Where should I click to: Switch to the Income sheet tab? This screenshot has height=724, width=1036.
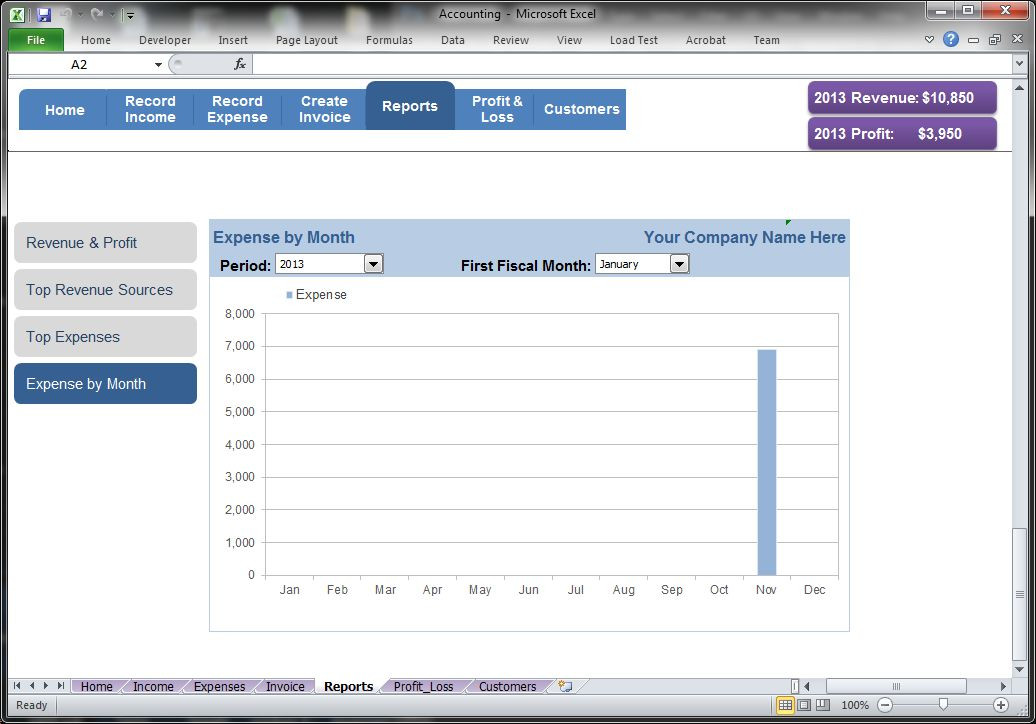click(153, 686)
